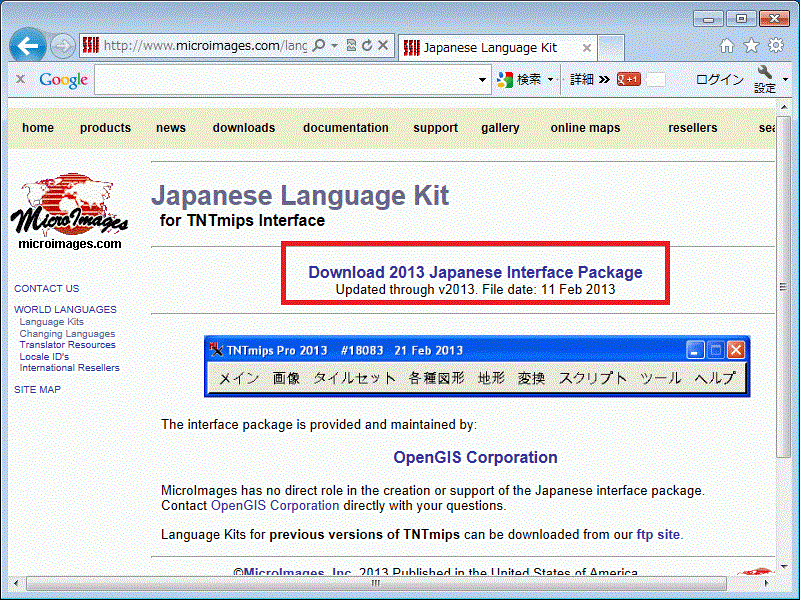Open the OpenGIS Corporation heading link
This screenshot has width=800, height=600.
point(476,457)
